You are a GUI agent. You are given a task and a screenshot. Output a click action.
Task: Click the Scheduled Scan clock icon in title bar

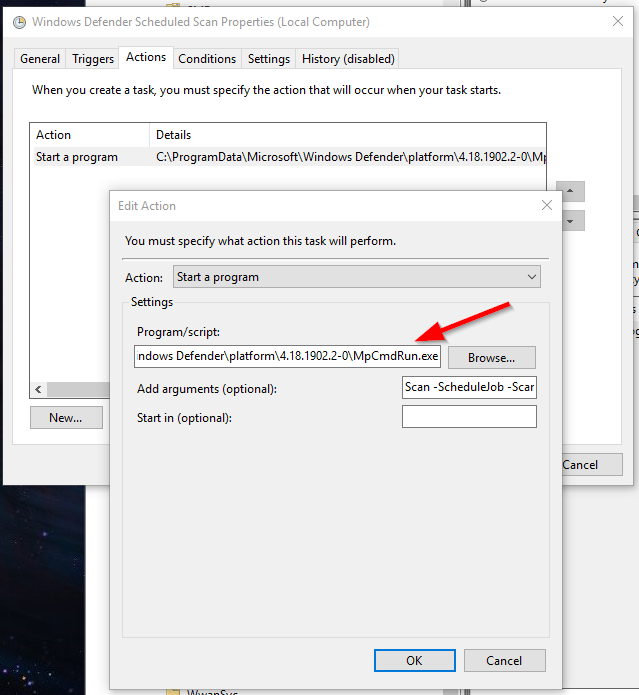(19, 22)
